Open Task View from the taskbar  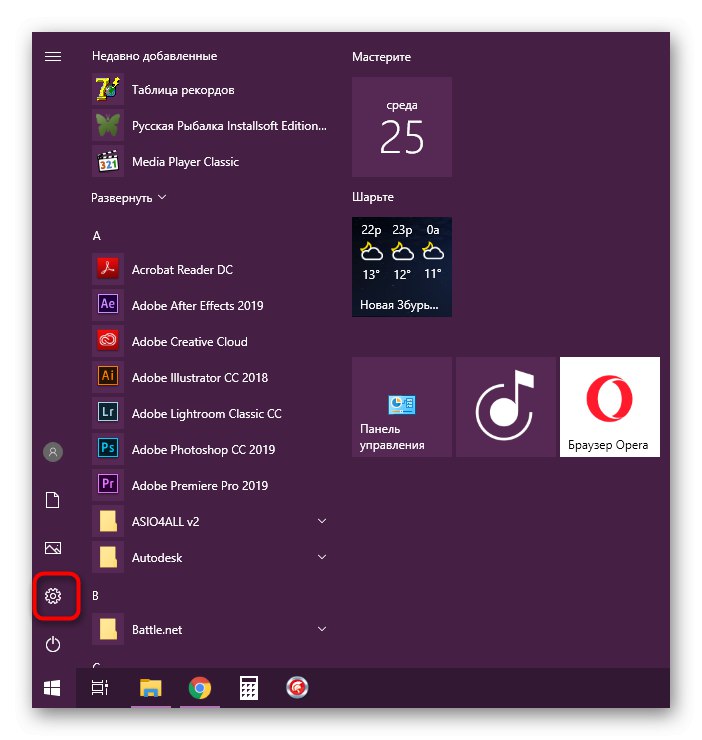point(100,688)
